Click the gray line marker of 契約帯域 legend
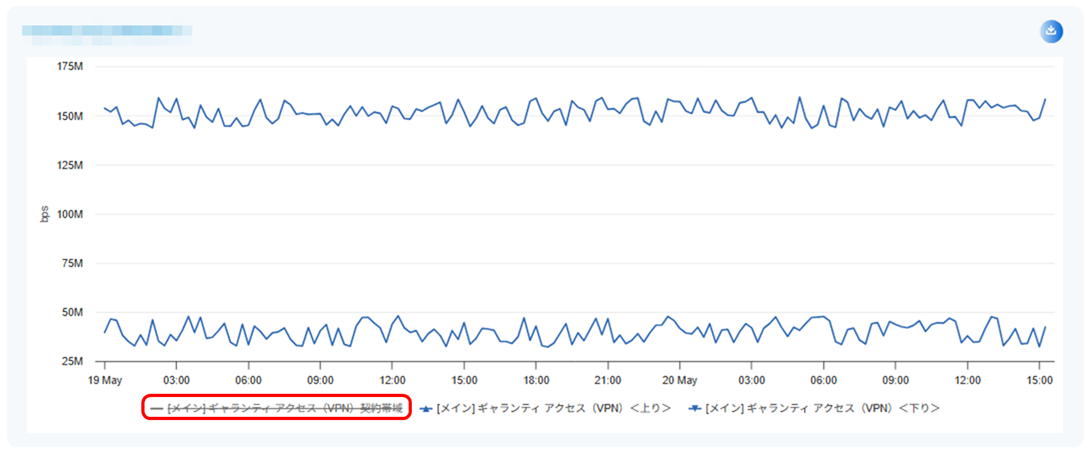The height and width of the screenshot is (452, 1091). click(x=157, y=409)
